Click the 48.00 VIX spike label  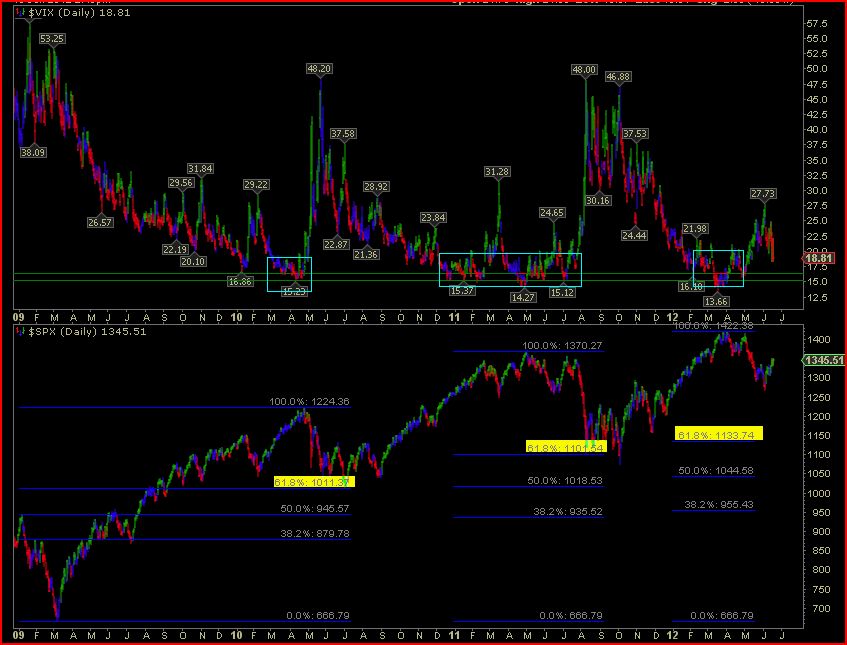584,70
